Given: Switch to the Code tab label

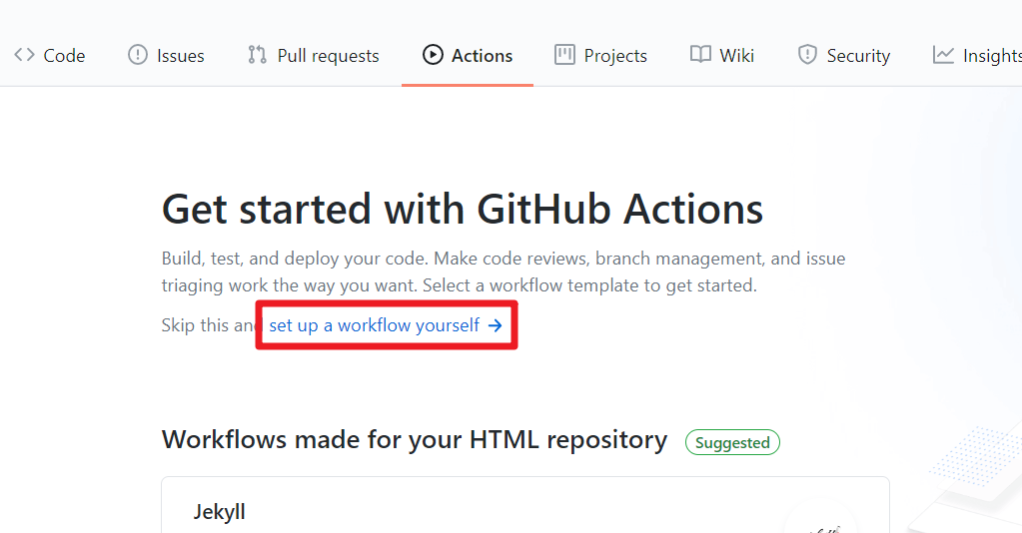Looking at the screenshot, I should pyautogui.click(x=64, y=56).
